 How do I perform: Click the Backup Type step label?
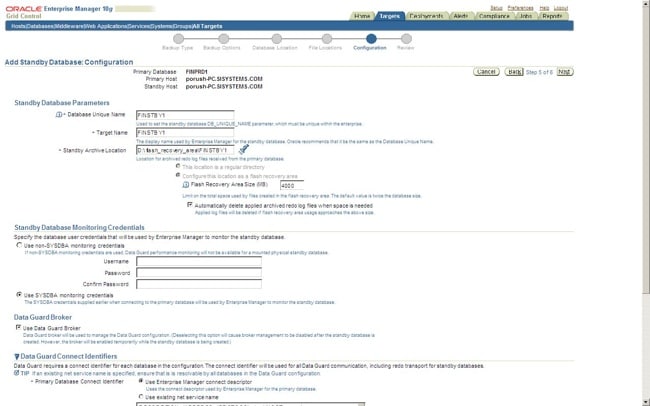pyautogui.click(x=177, y=48)
